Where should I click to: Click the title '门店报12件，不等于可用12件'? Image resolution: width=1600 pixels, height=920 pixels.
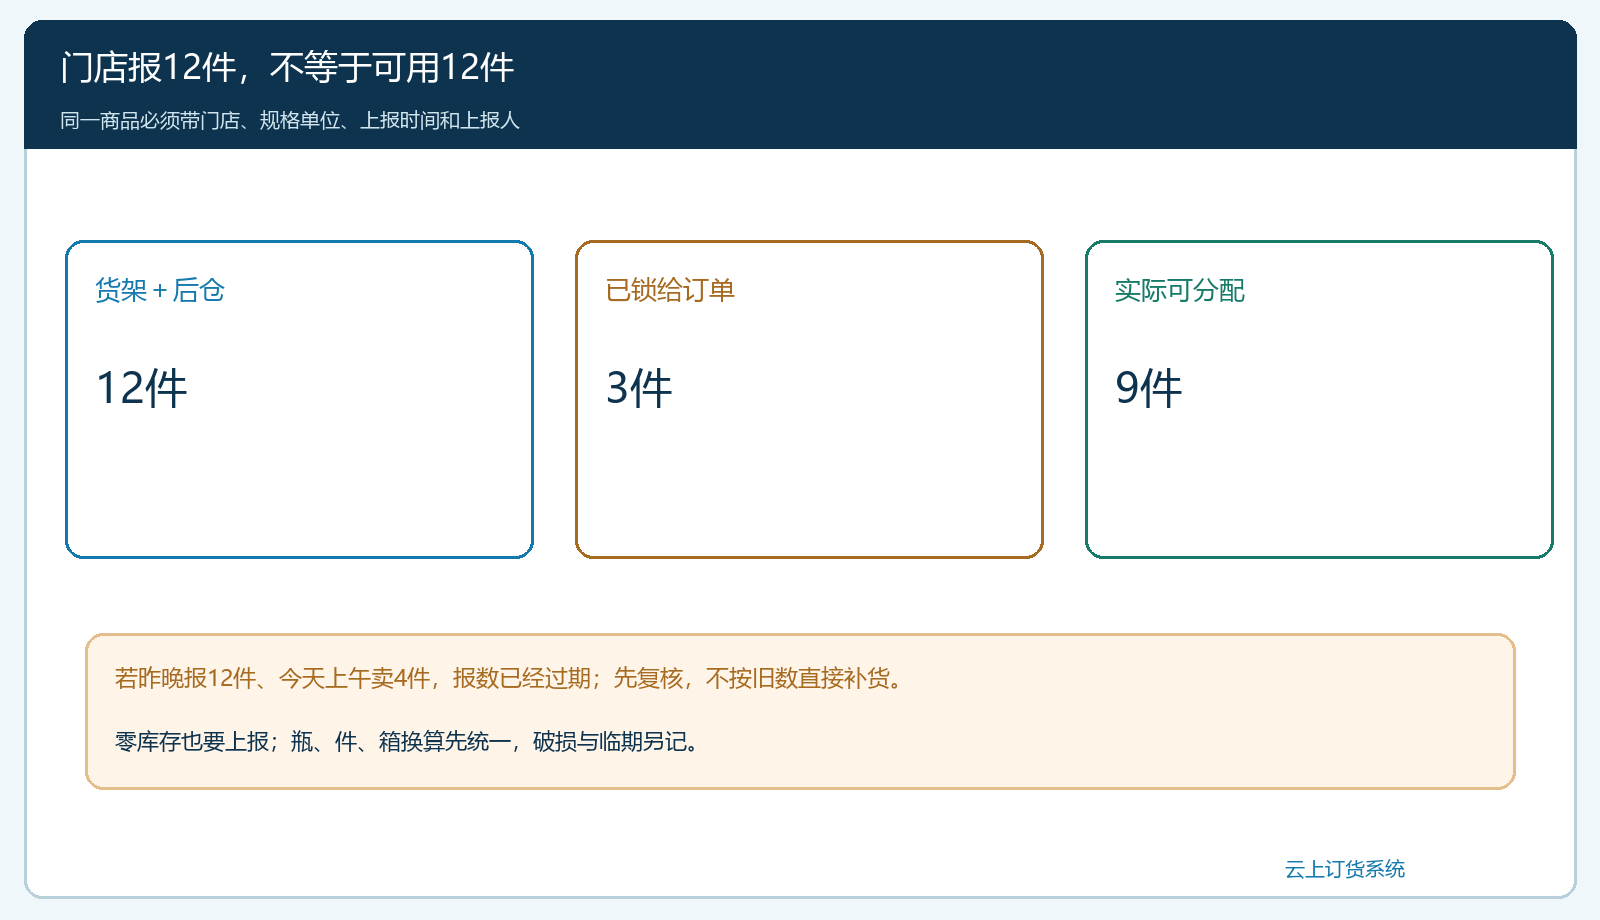tap(287, 68)
